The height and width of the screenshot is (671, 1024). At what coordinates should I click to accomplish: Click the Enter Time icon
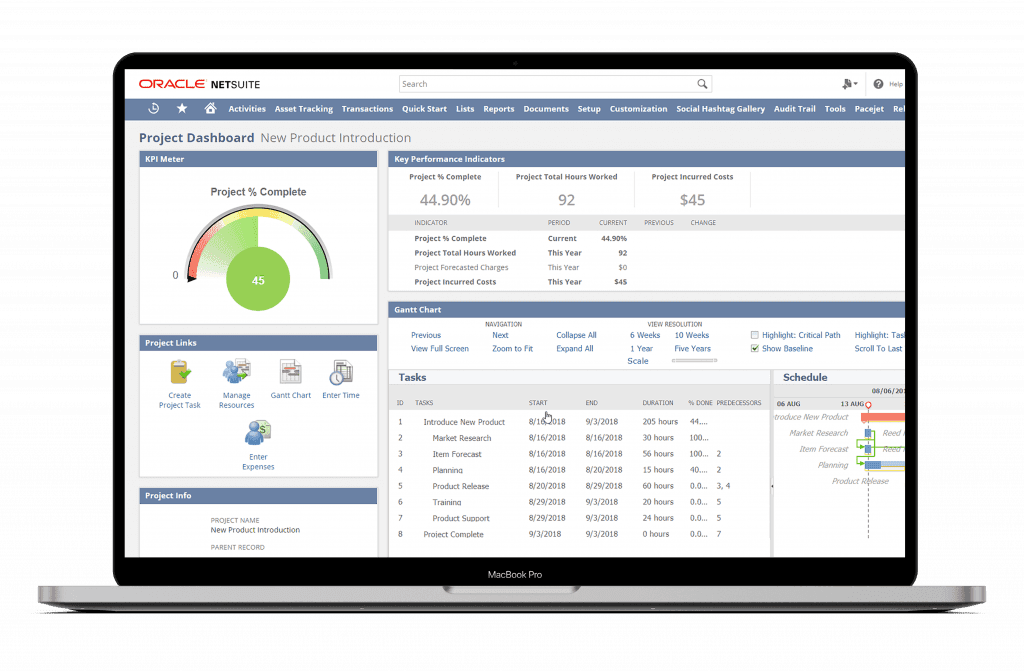[x=340, y=372]
